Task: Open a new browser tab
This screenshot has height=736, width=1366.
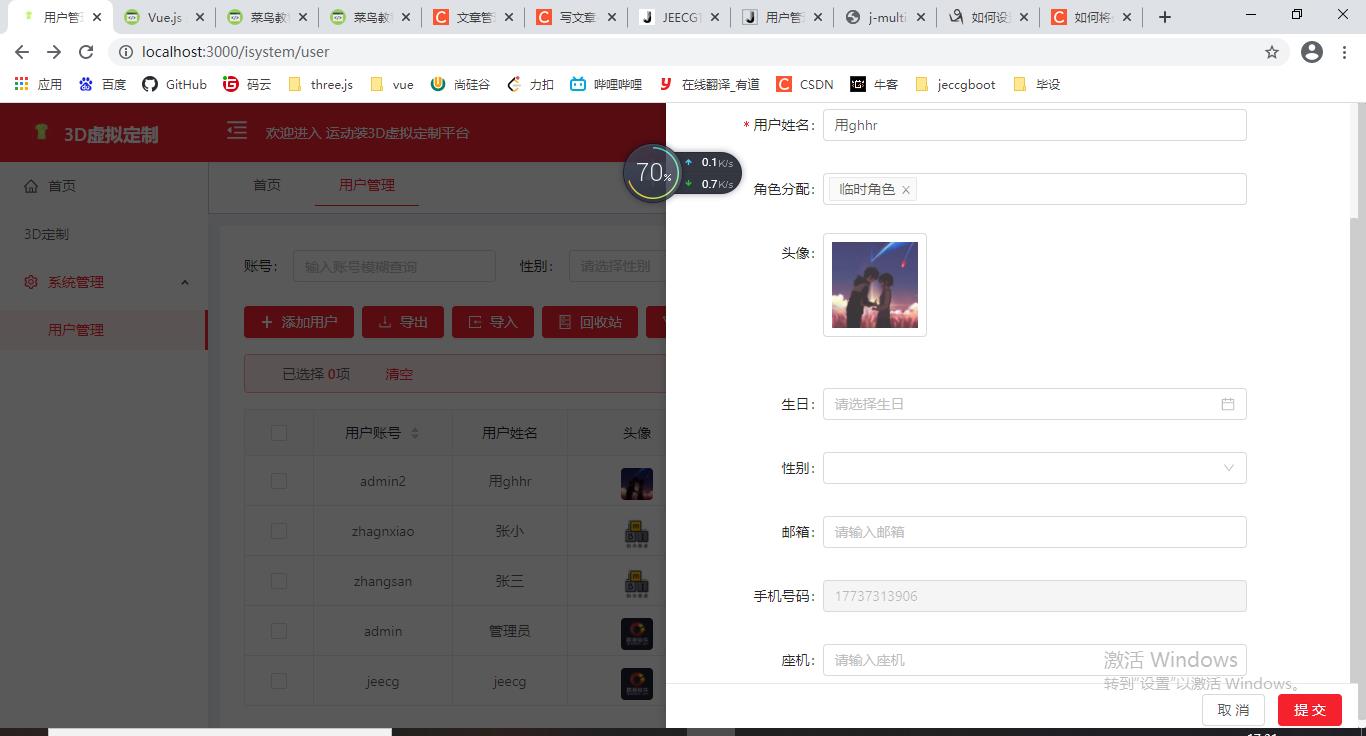Action: click(x=1164, y=17)
